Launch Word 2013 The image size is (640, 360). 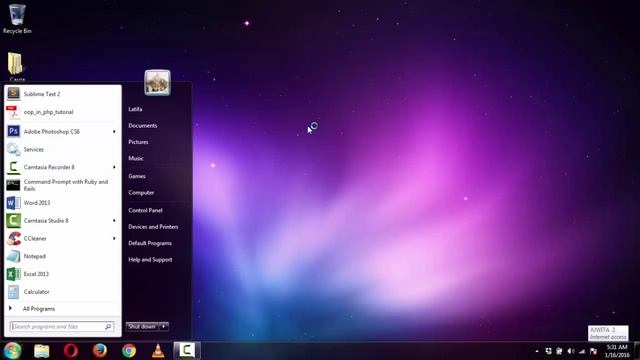tap(62, 203)
